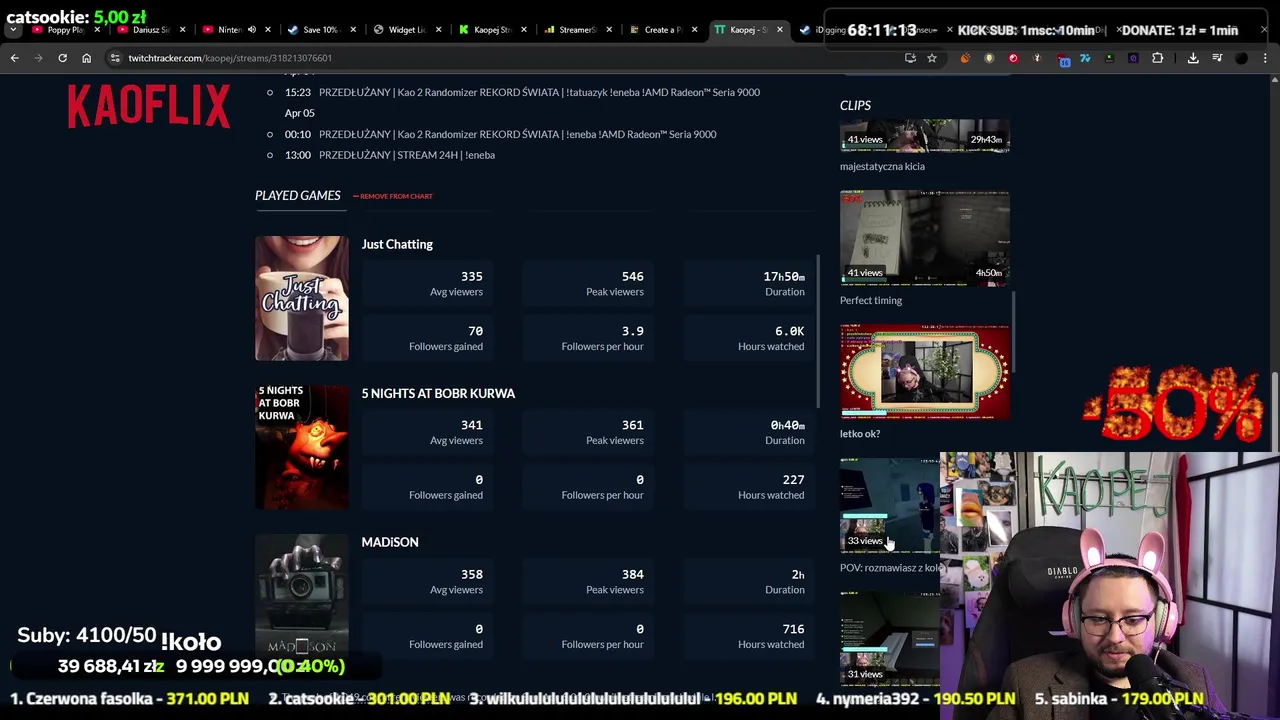Screen dimensions: 1280x720
Task: Open the 'letko ok?' clip title
Action: 860,434
